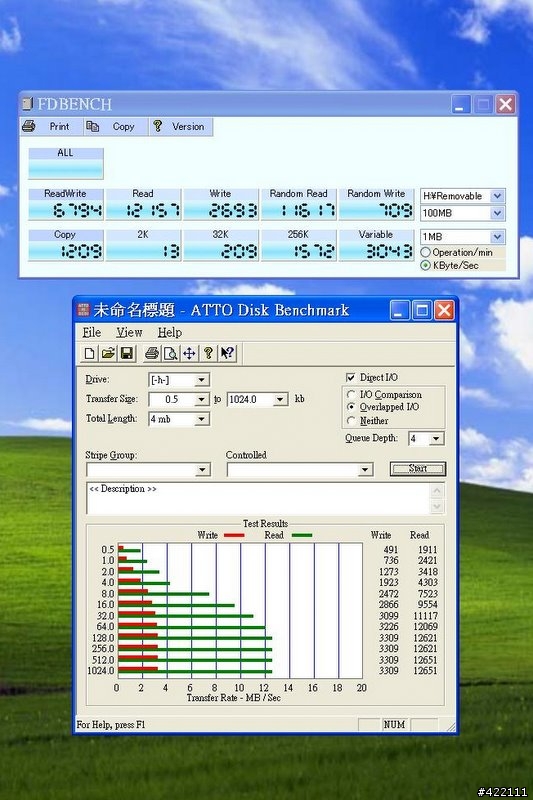The height and width of the screenshot is (800, 533).
Task: Click the Version question mark icon in FDBENCH
Action: click(x=158, y=126)
